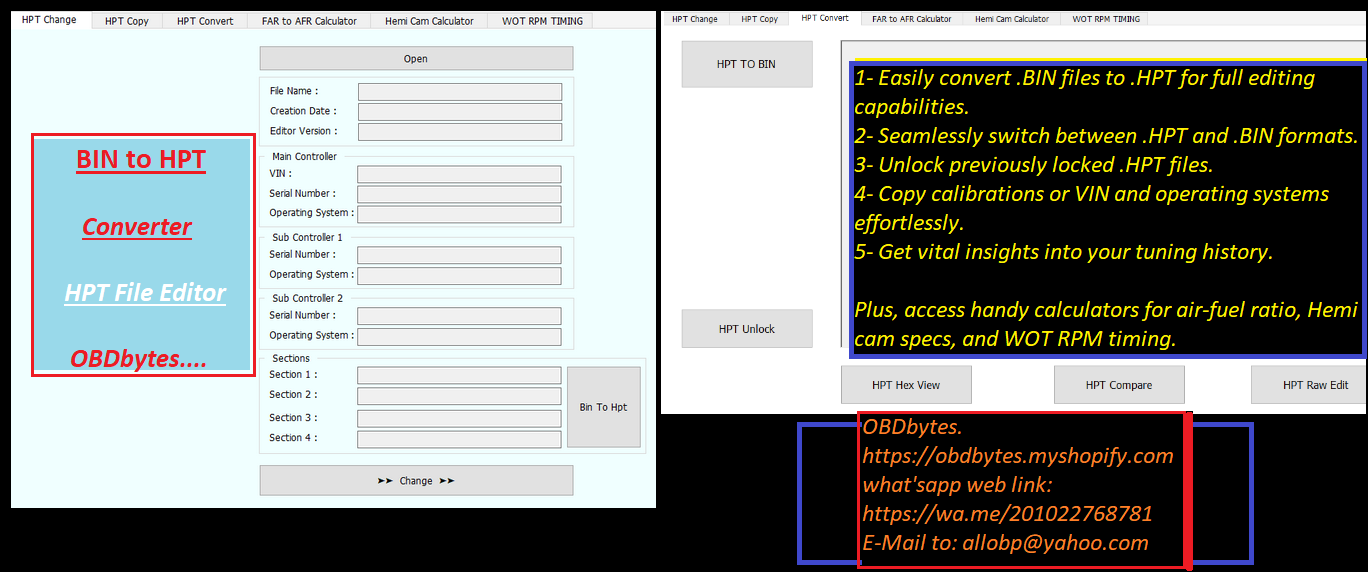This screenshot has height=572, width=1368.
Task: Click the File Name input field
Action: 460,92
